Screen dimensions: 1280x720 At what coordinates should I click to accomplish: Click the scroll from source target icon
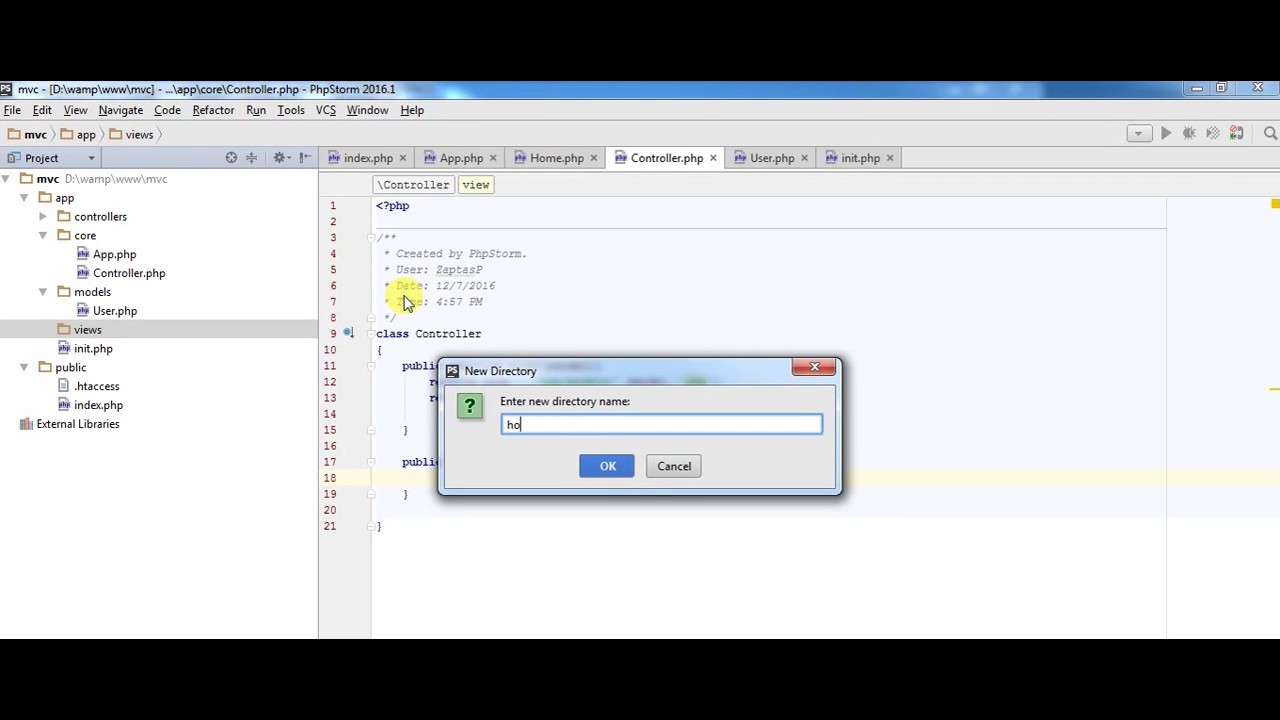pos(231,158)
